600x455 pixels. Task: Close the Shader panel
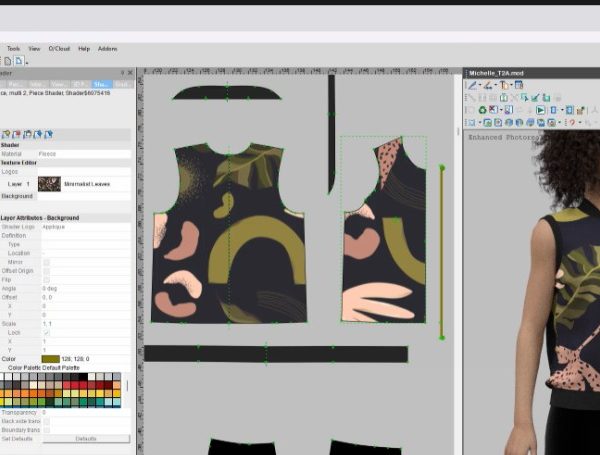(130, 73)
